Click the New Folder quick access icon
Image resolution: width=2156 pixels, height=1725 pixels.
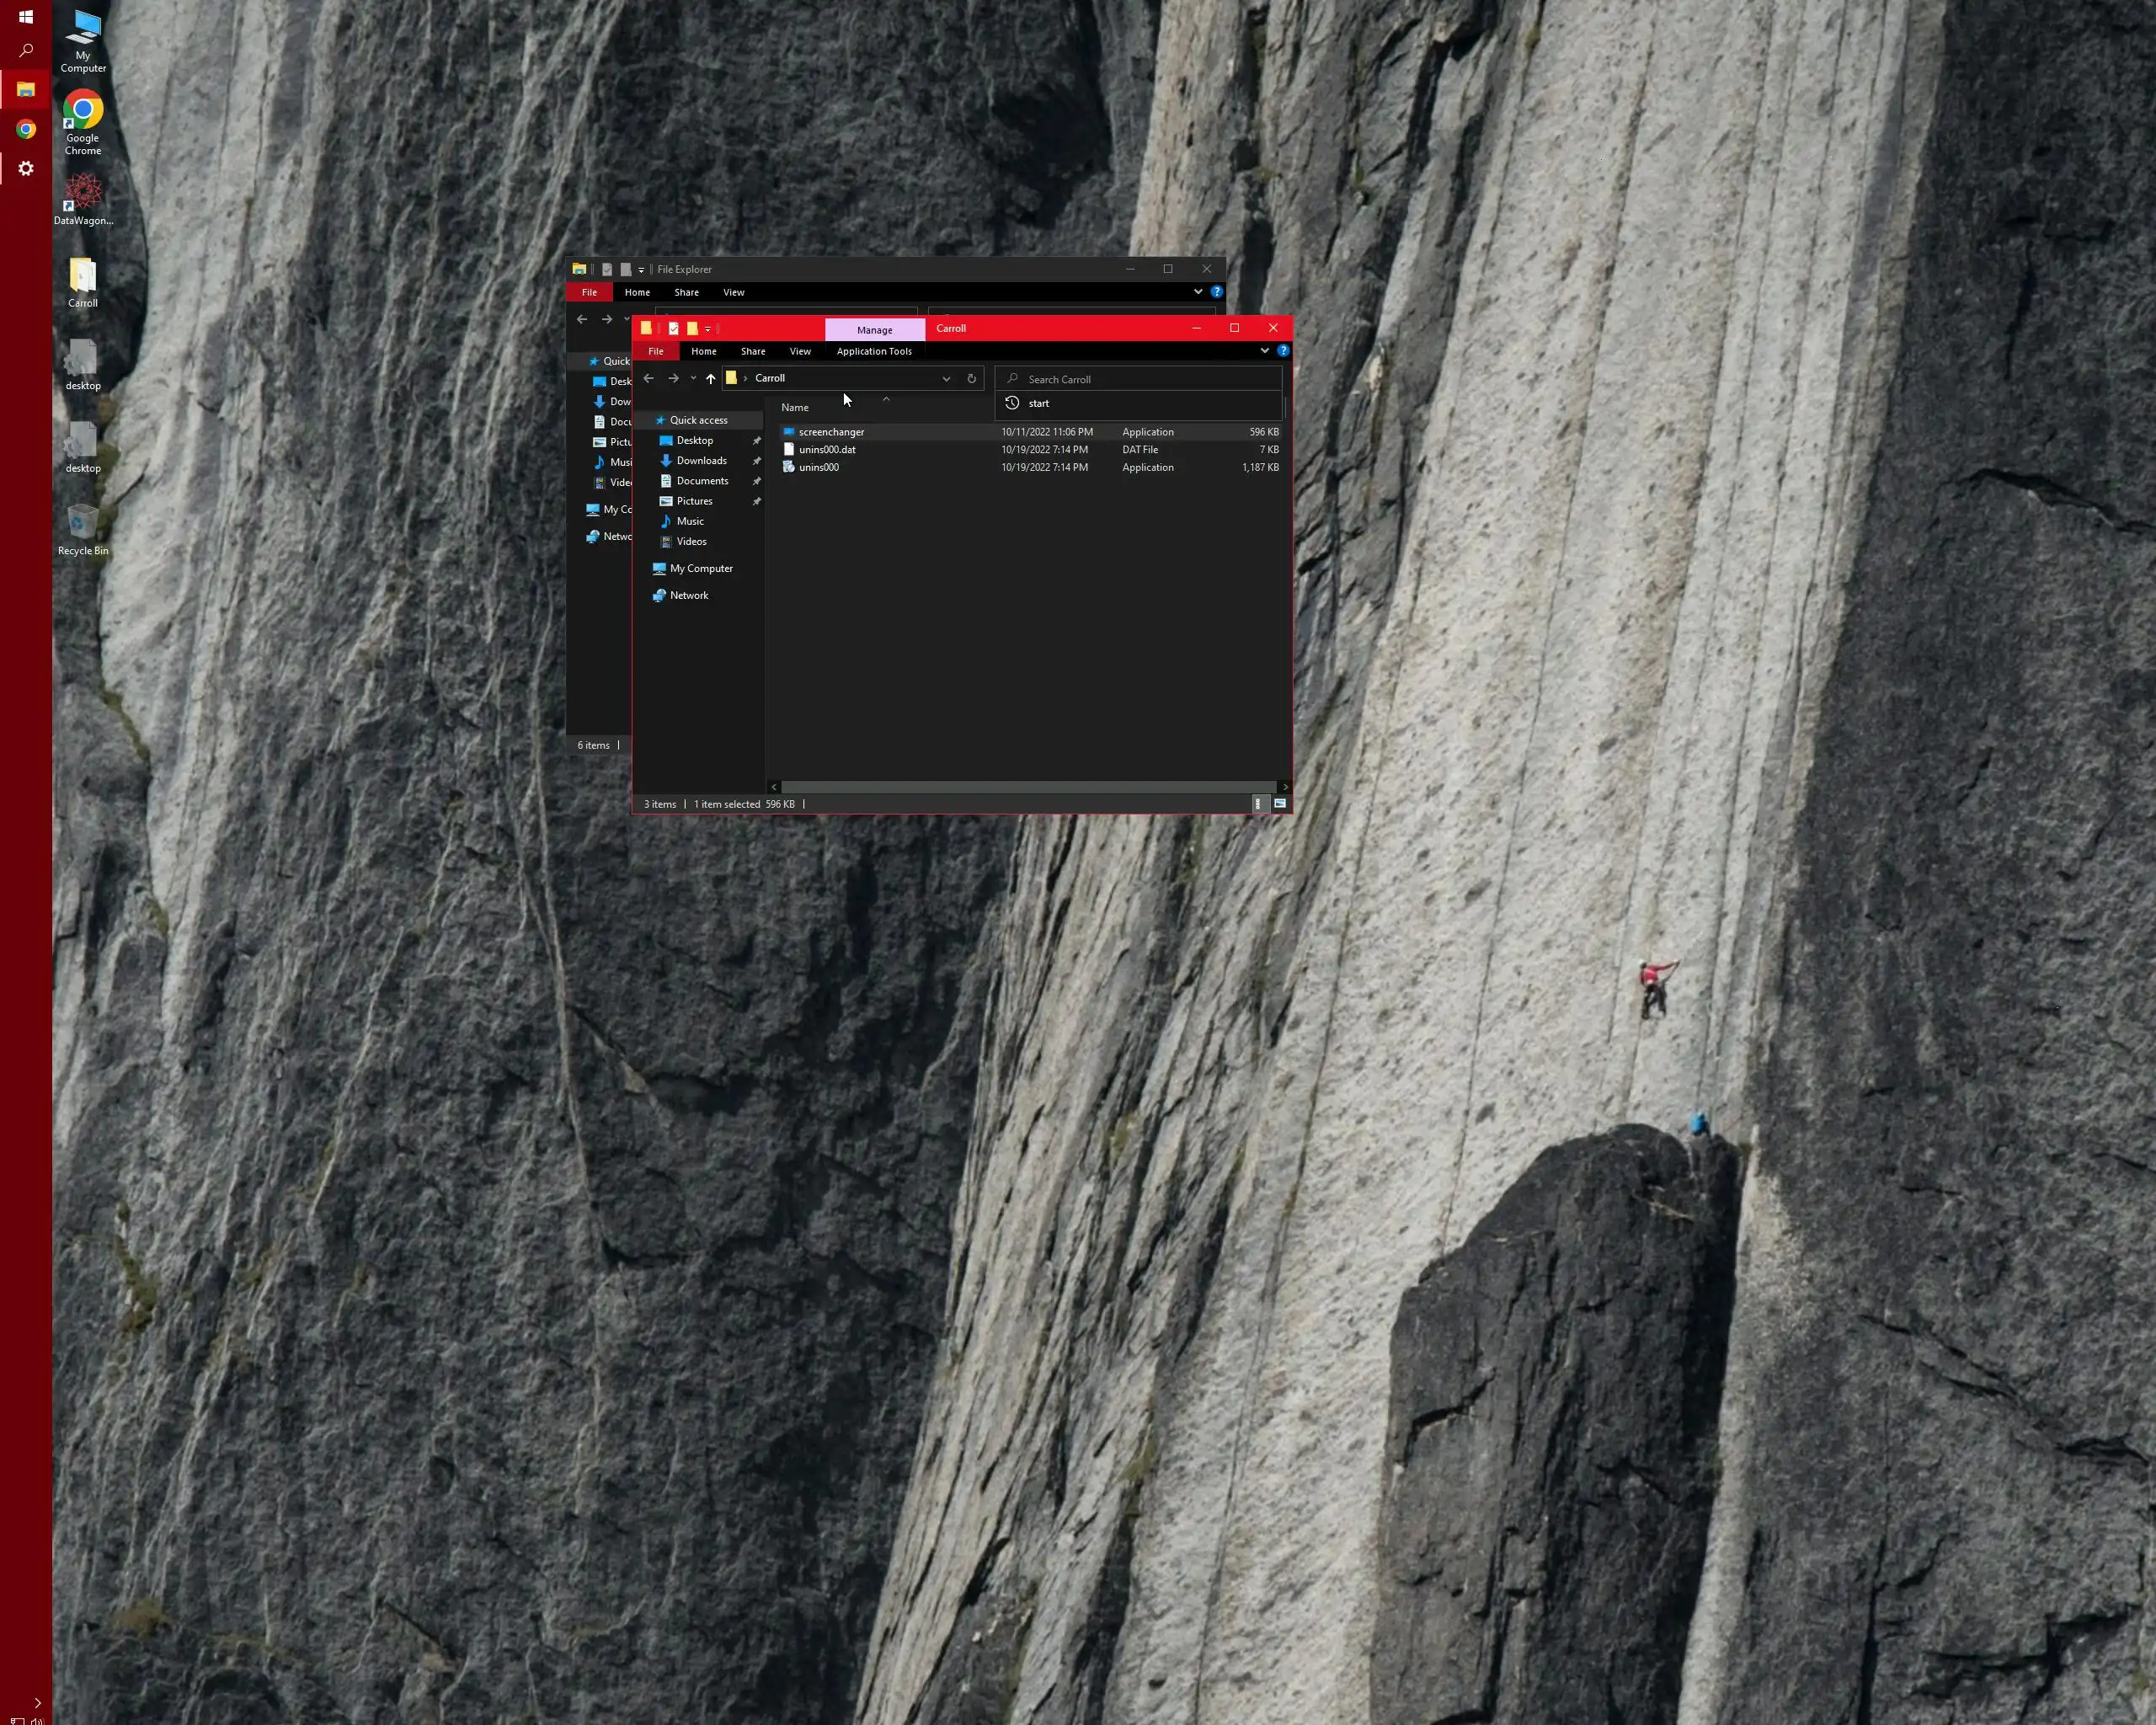[x=692, y=328]
